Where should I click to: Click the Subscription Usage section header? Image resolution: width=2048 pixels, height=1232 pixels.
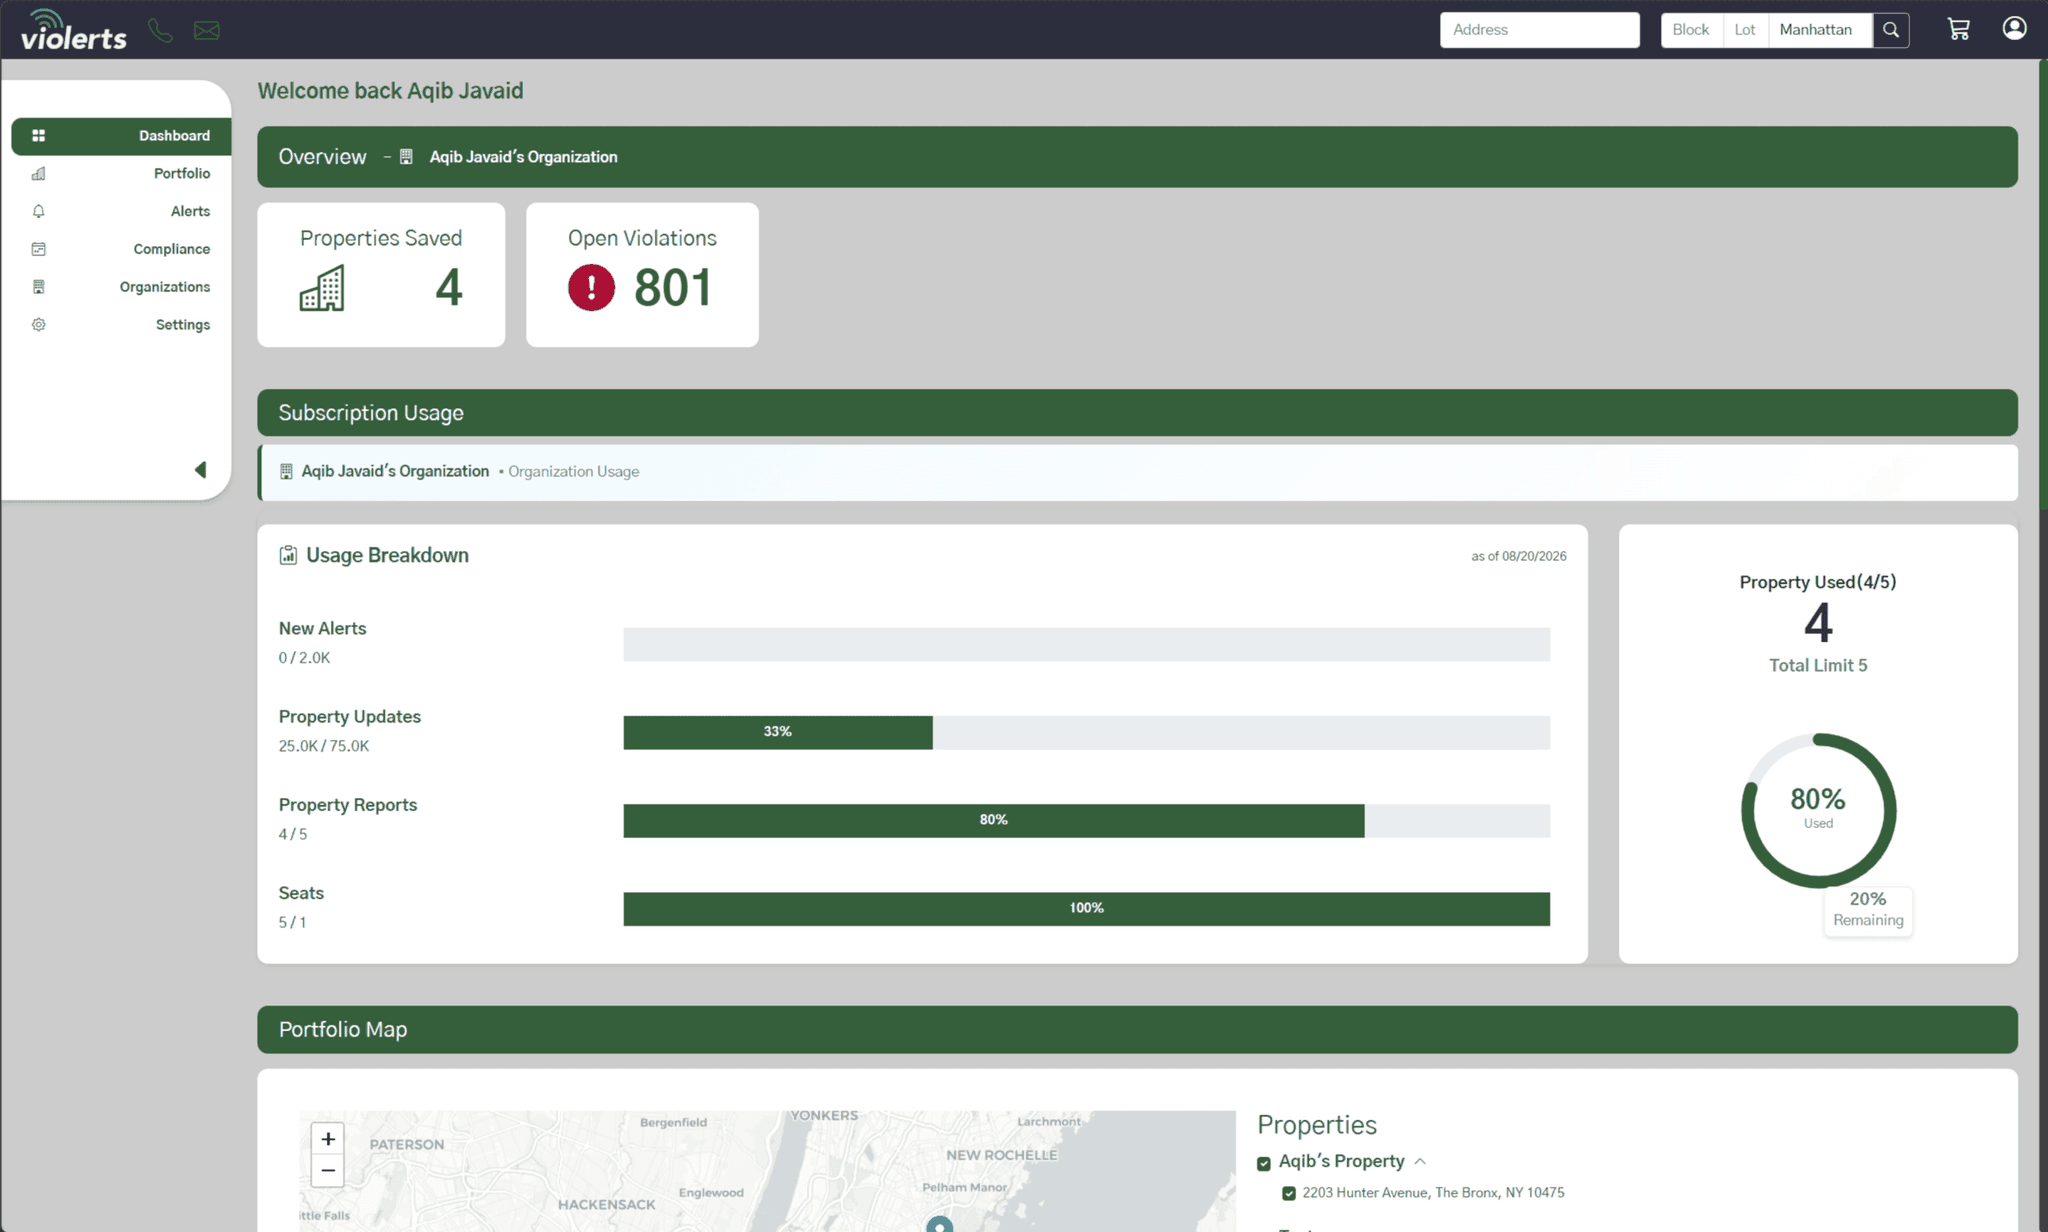coord(1137,412)
